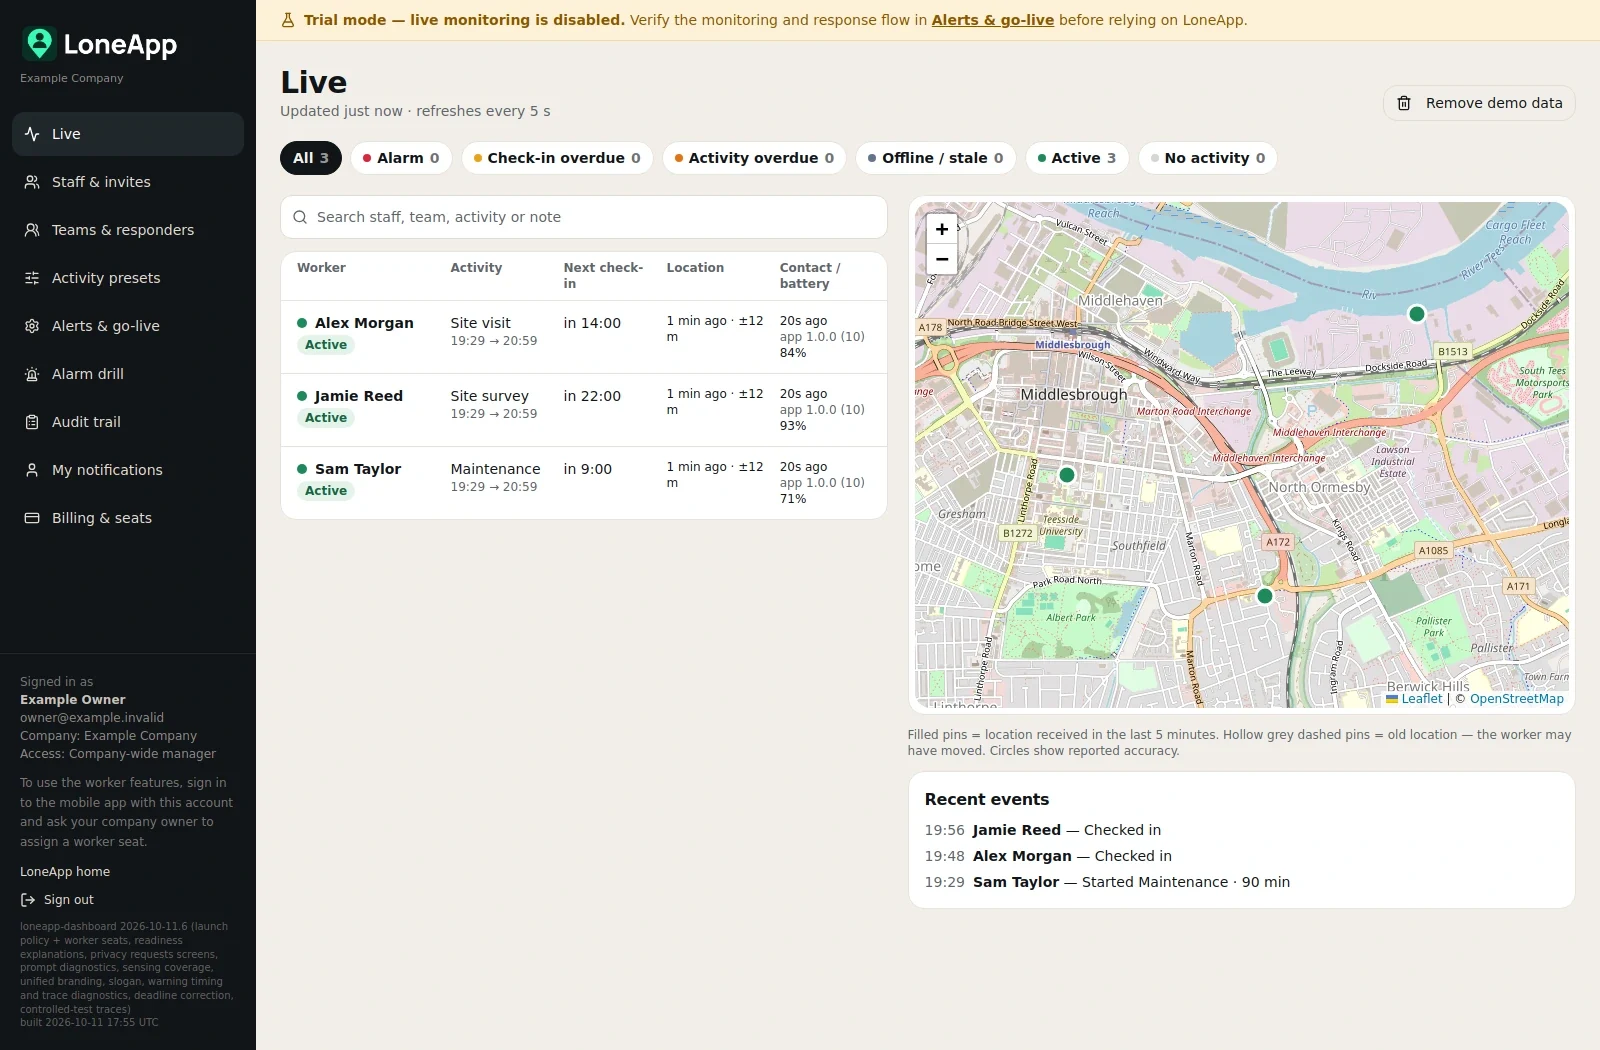Filter by No activity
Viewport: 1600px width, 1050px height.
click(1208, 158)
